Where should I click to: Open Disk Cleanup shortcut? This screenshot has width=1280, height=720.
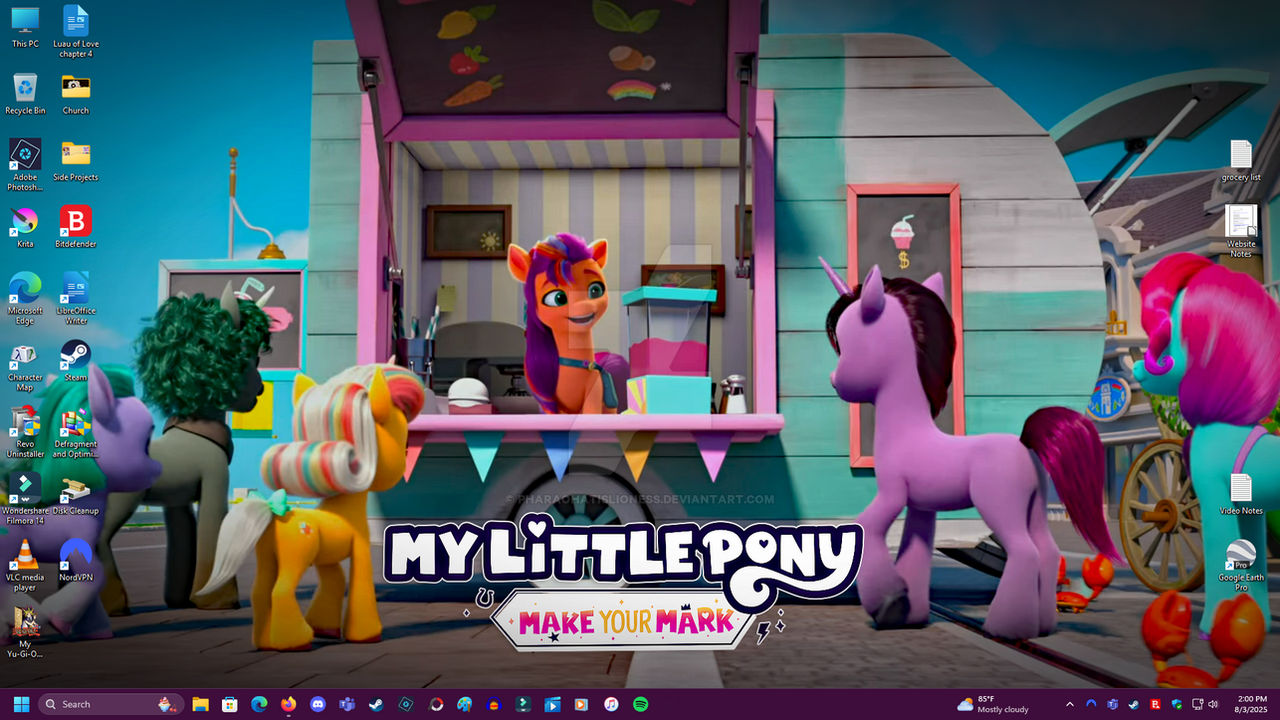[x=76, y=494]
